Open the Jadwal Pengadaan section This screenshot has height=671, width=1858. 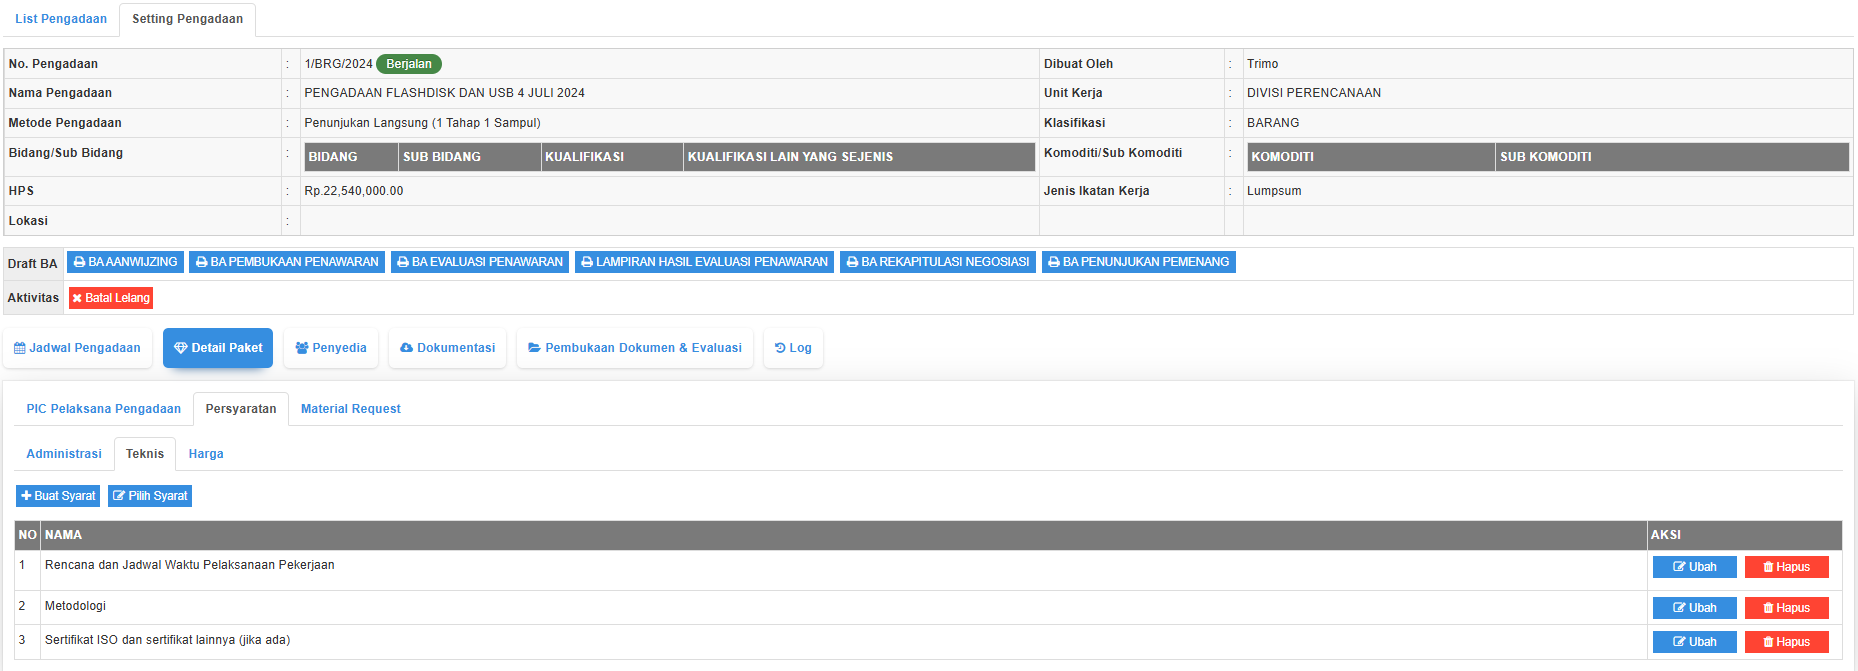tap(77, 348)
